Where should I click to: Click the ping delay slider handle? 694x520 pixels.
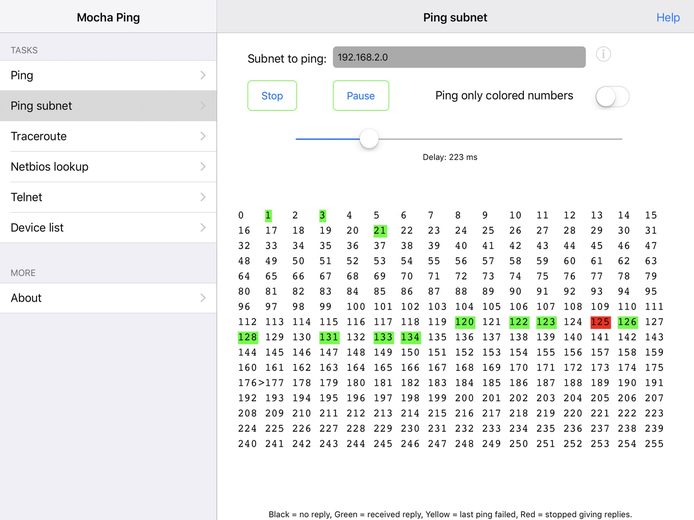tap(369, 139)
